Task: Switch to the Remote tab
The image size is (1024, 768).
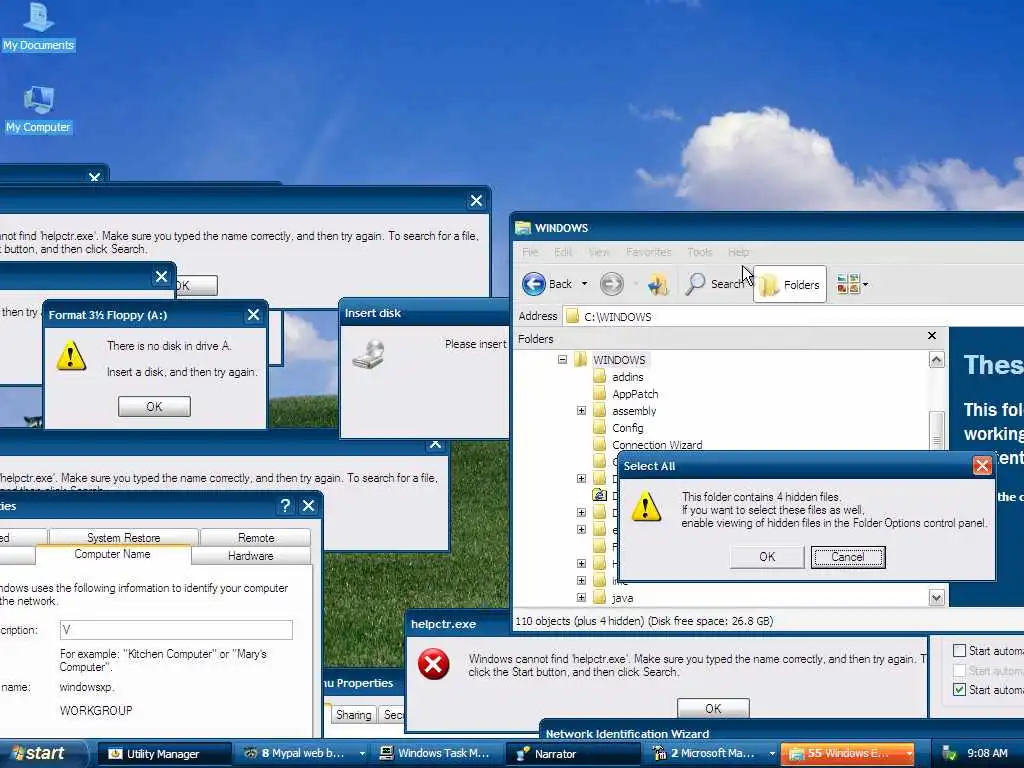Action: [x=256, y=537]
